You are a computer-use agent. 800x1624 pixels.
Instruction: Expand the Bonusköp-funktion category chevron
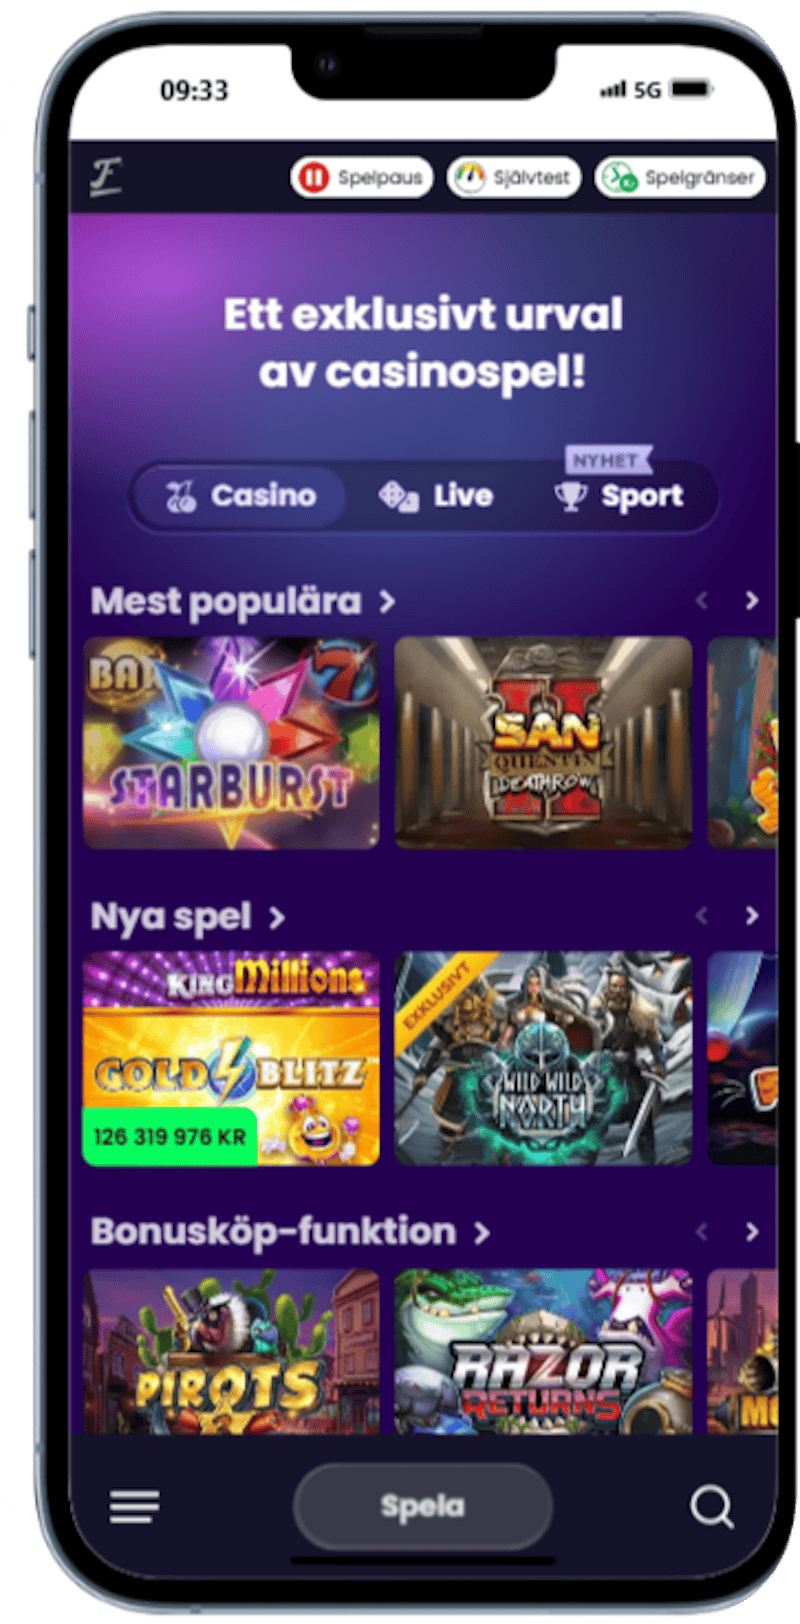coord(482,1233)
